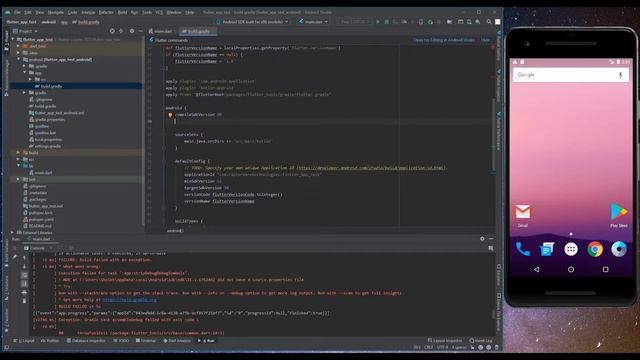Open the File menu
This screenshot has height=360, width=640.
click(x=17, y=12)
